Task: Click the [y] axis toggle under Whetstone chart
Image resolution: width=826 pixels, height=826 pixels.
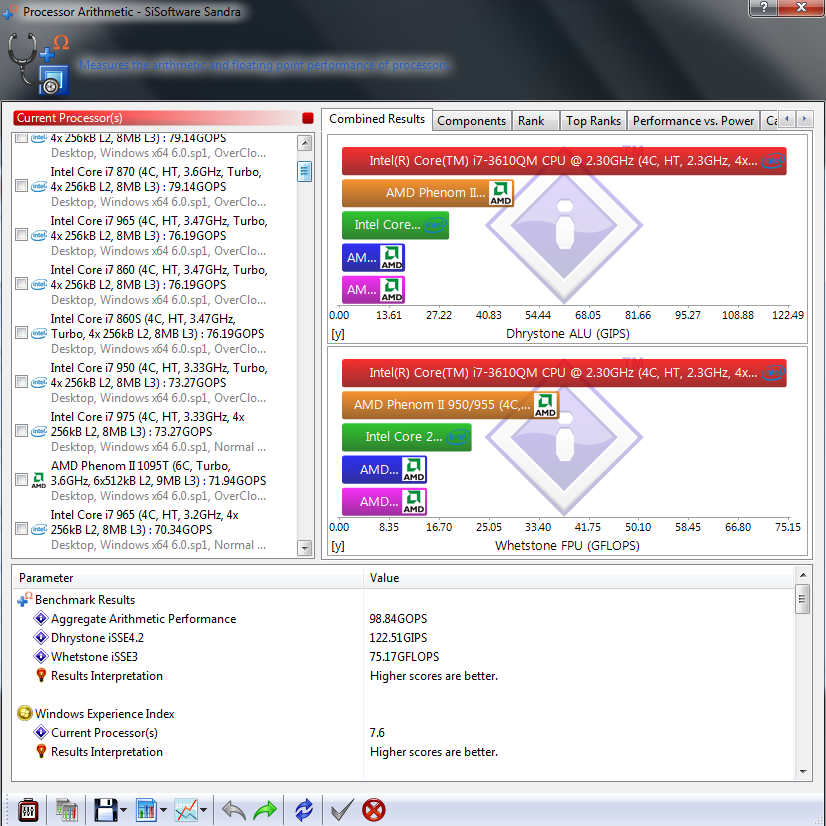Action: [x=338, y=546]
